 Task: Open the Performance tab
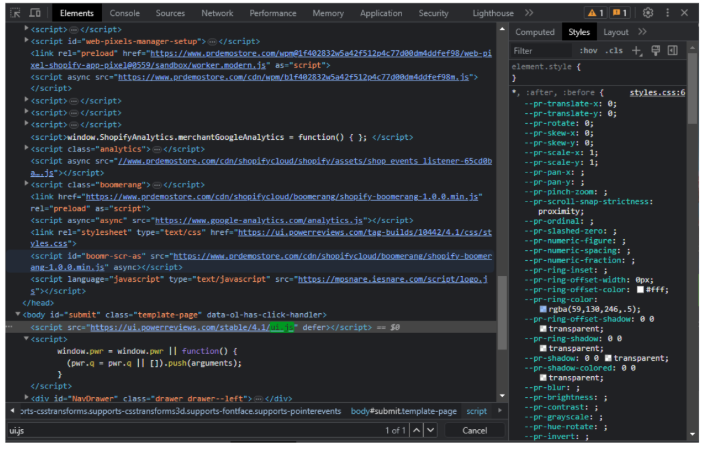click(273, 13)
